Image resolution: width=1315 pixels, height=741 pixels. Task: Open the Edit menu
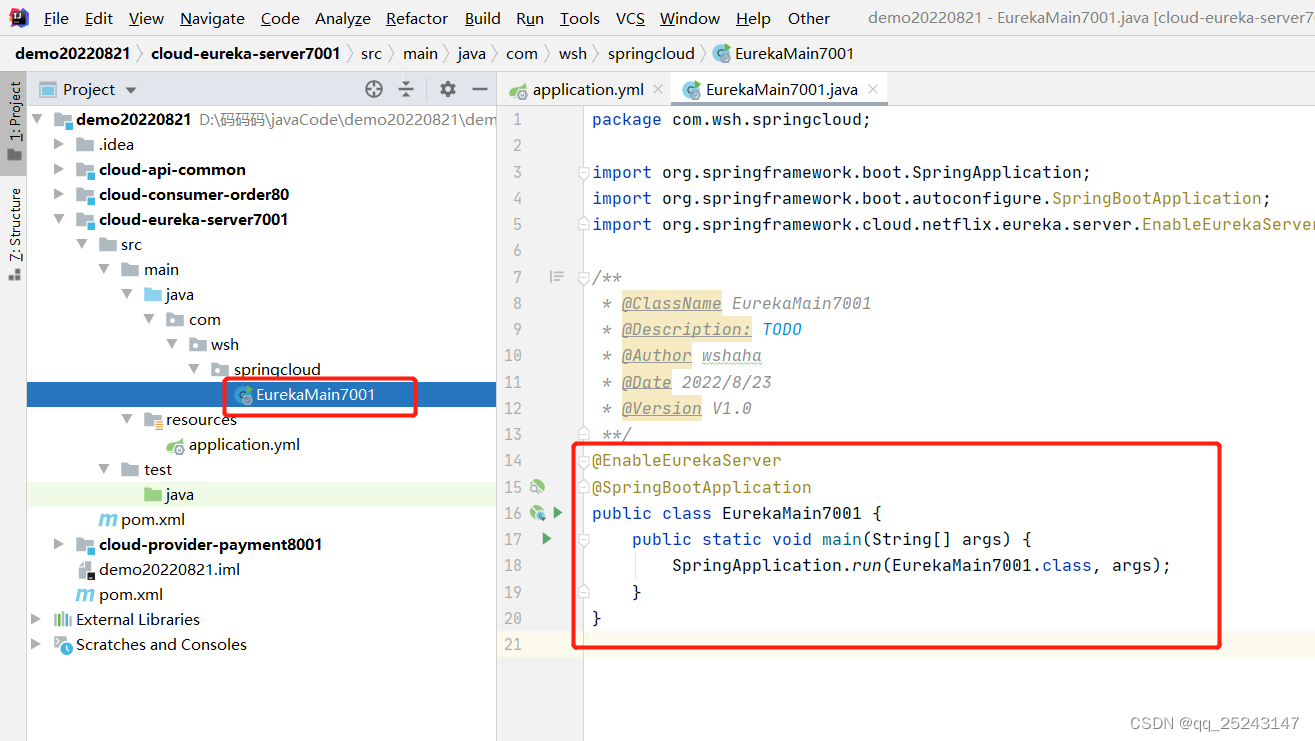(x=99, y=18)
